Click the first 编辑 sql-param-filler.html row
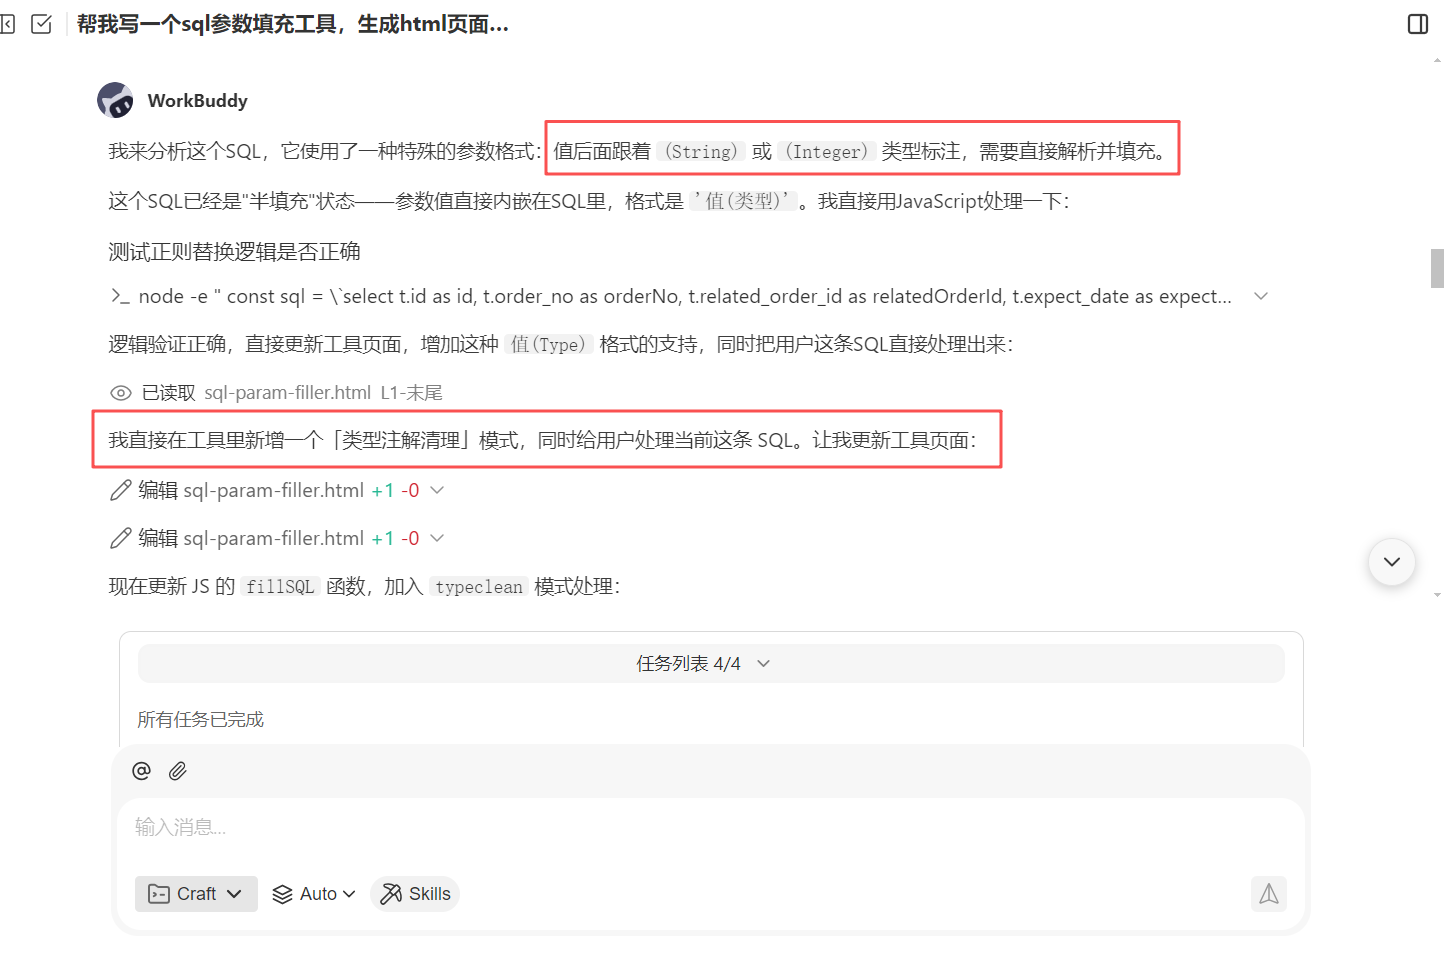Screen dimensions: 1446x957 click(x=277, y=490)
